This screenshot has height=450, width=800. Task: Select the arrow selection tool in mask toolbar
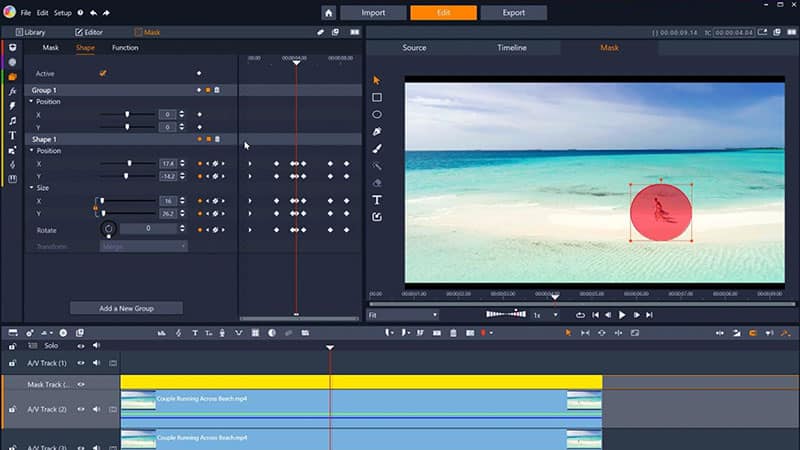(377, 80)
